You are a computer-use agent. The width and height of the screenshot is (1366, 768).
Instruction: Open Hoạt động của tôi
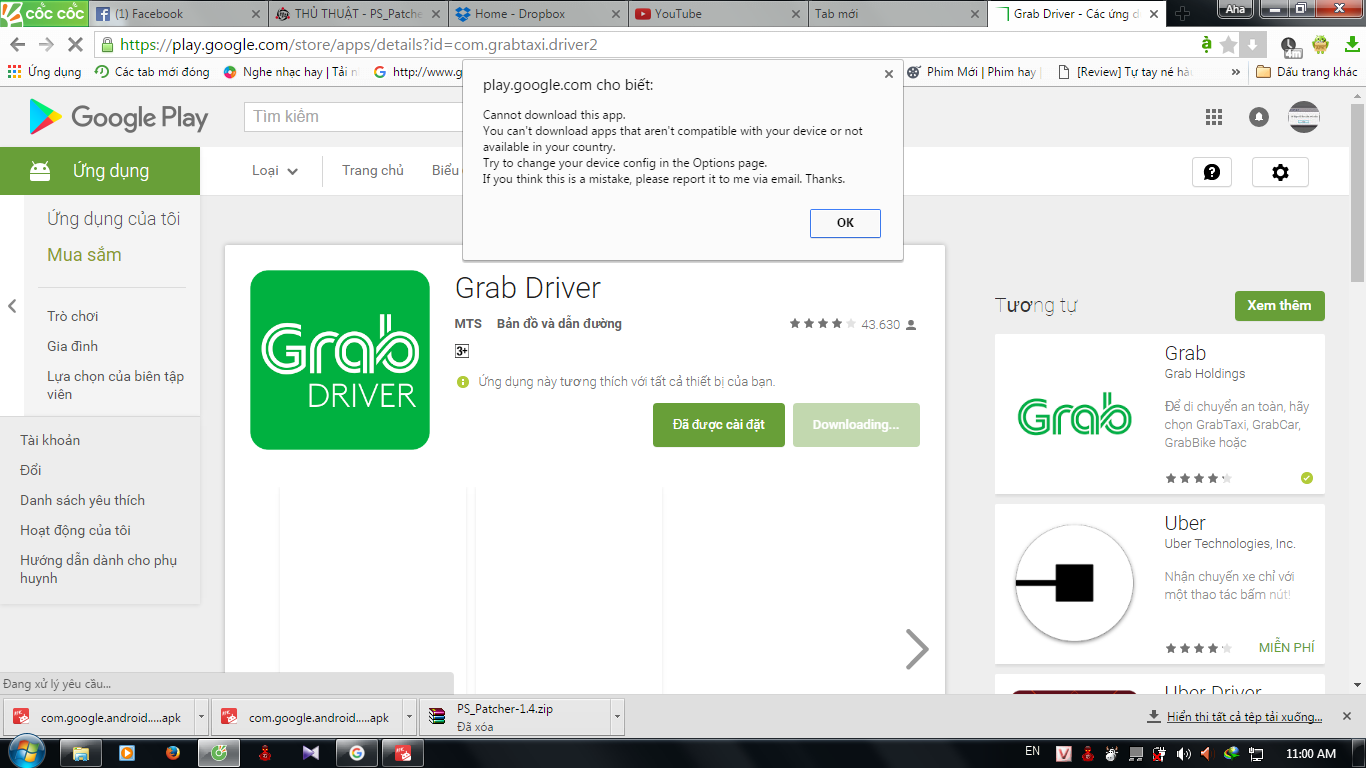click(75, 530)
